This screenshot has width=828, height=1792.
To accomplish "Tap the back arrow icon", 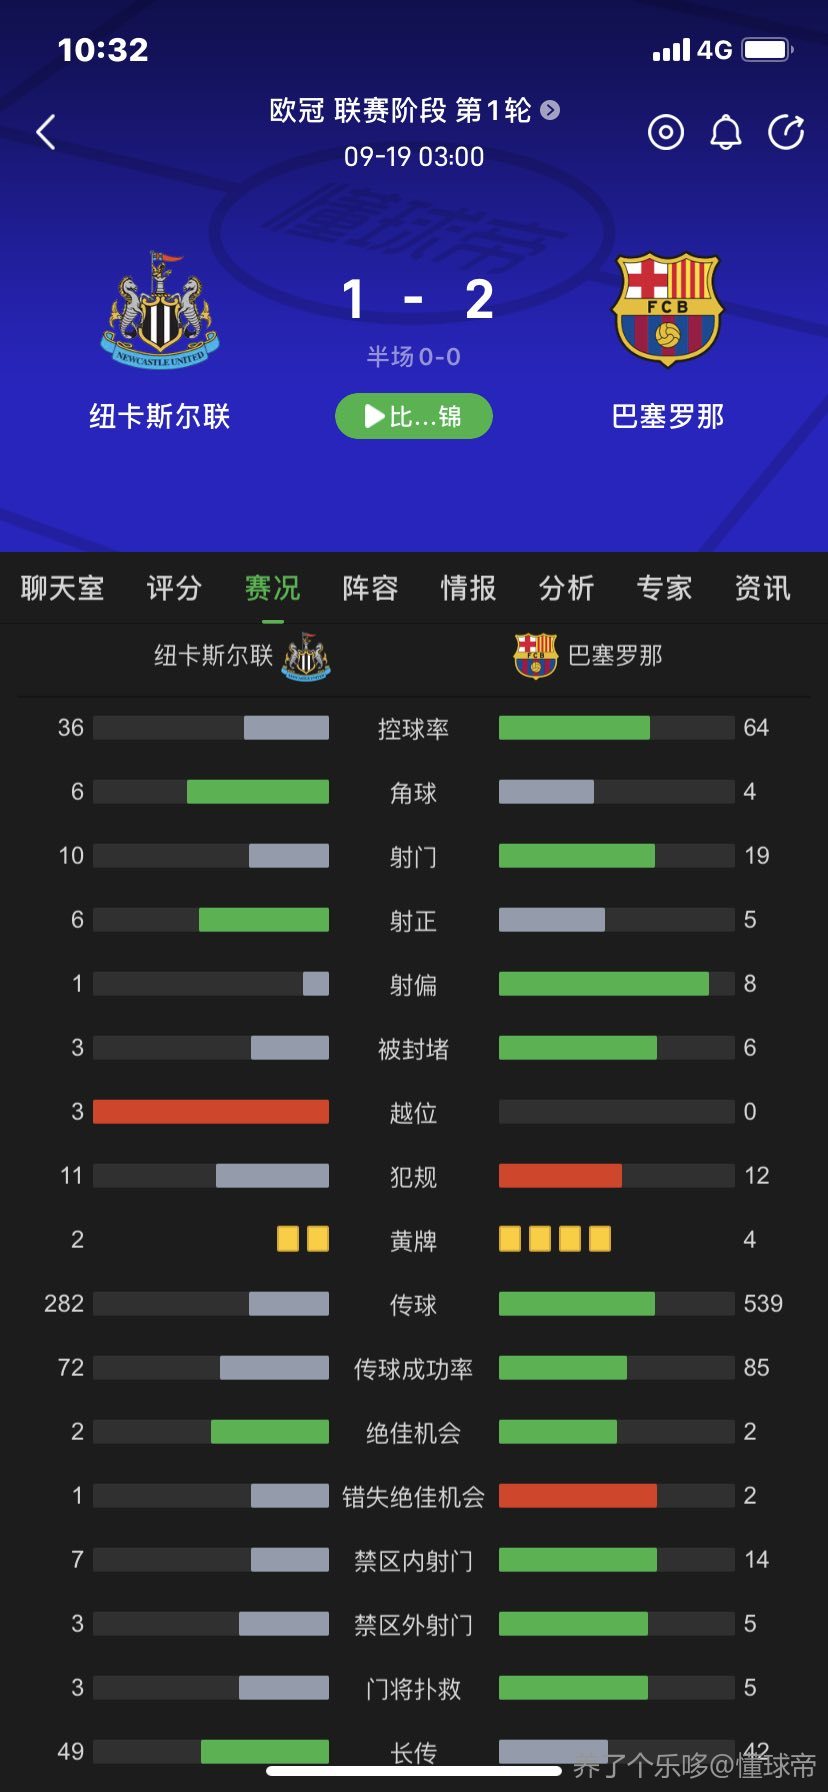I will [46, 132].
